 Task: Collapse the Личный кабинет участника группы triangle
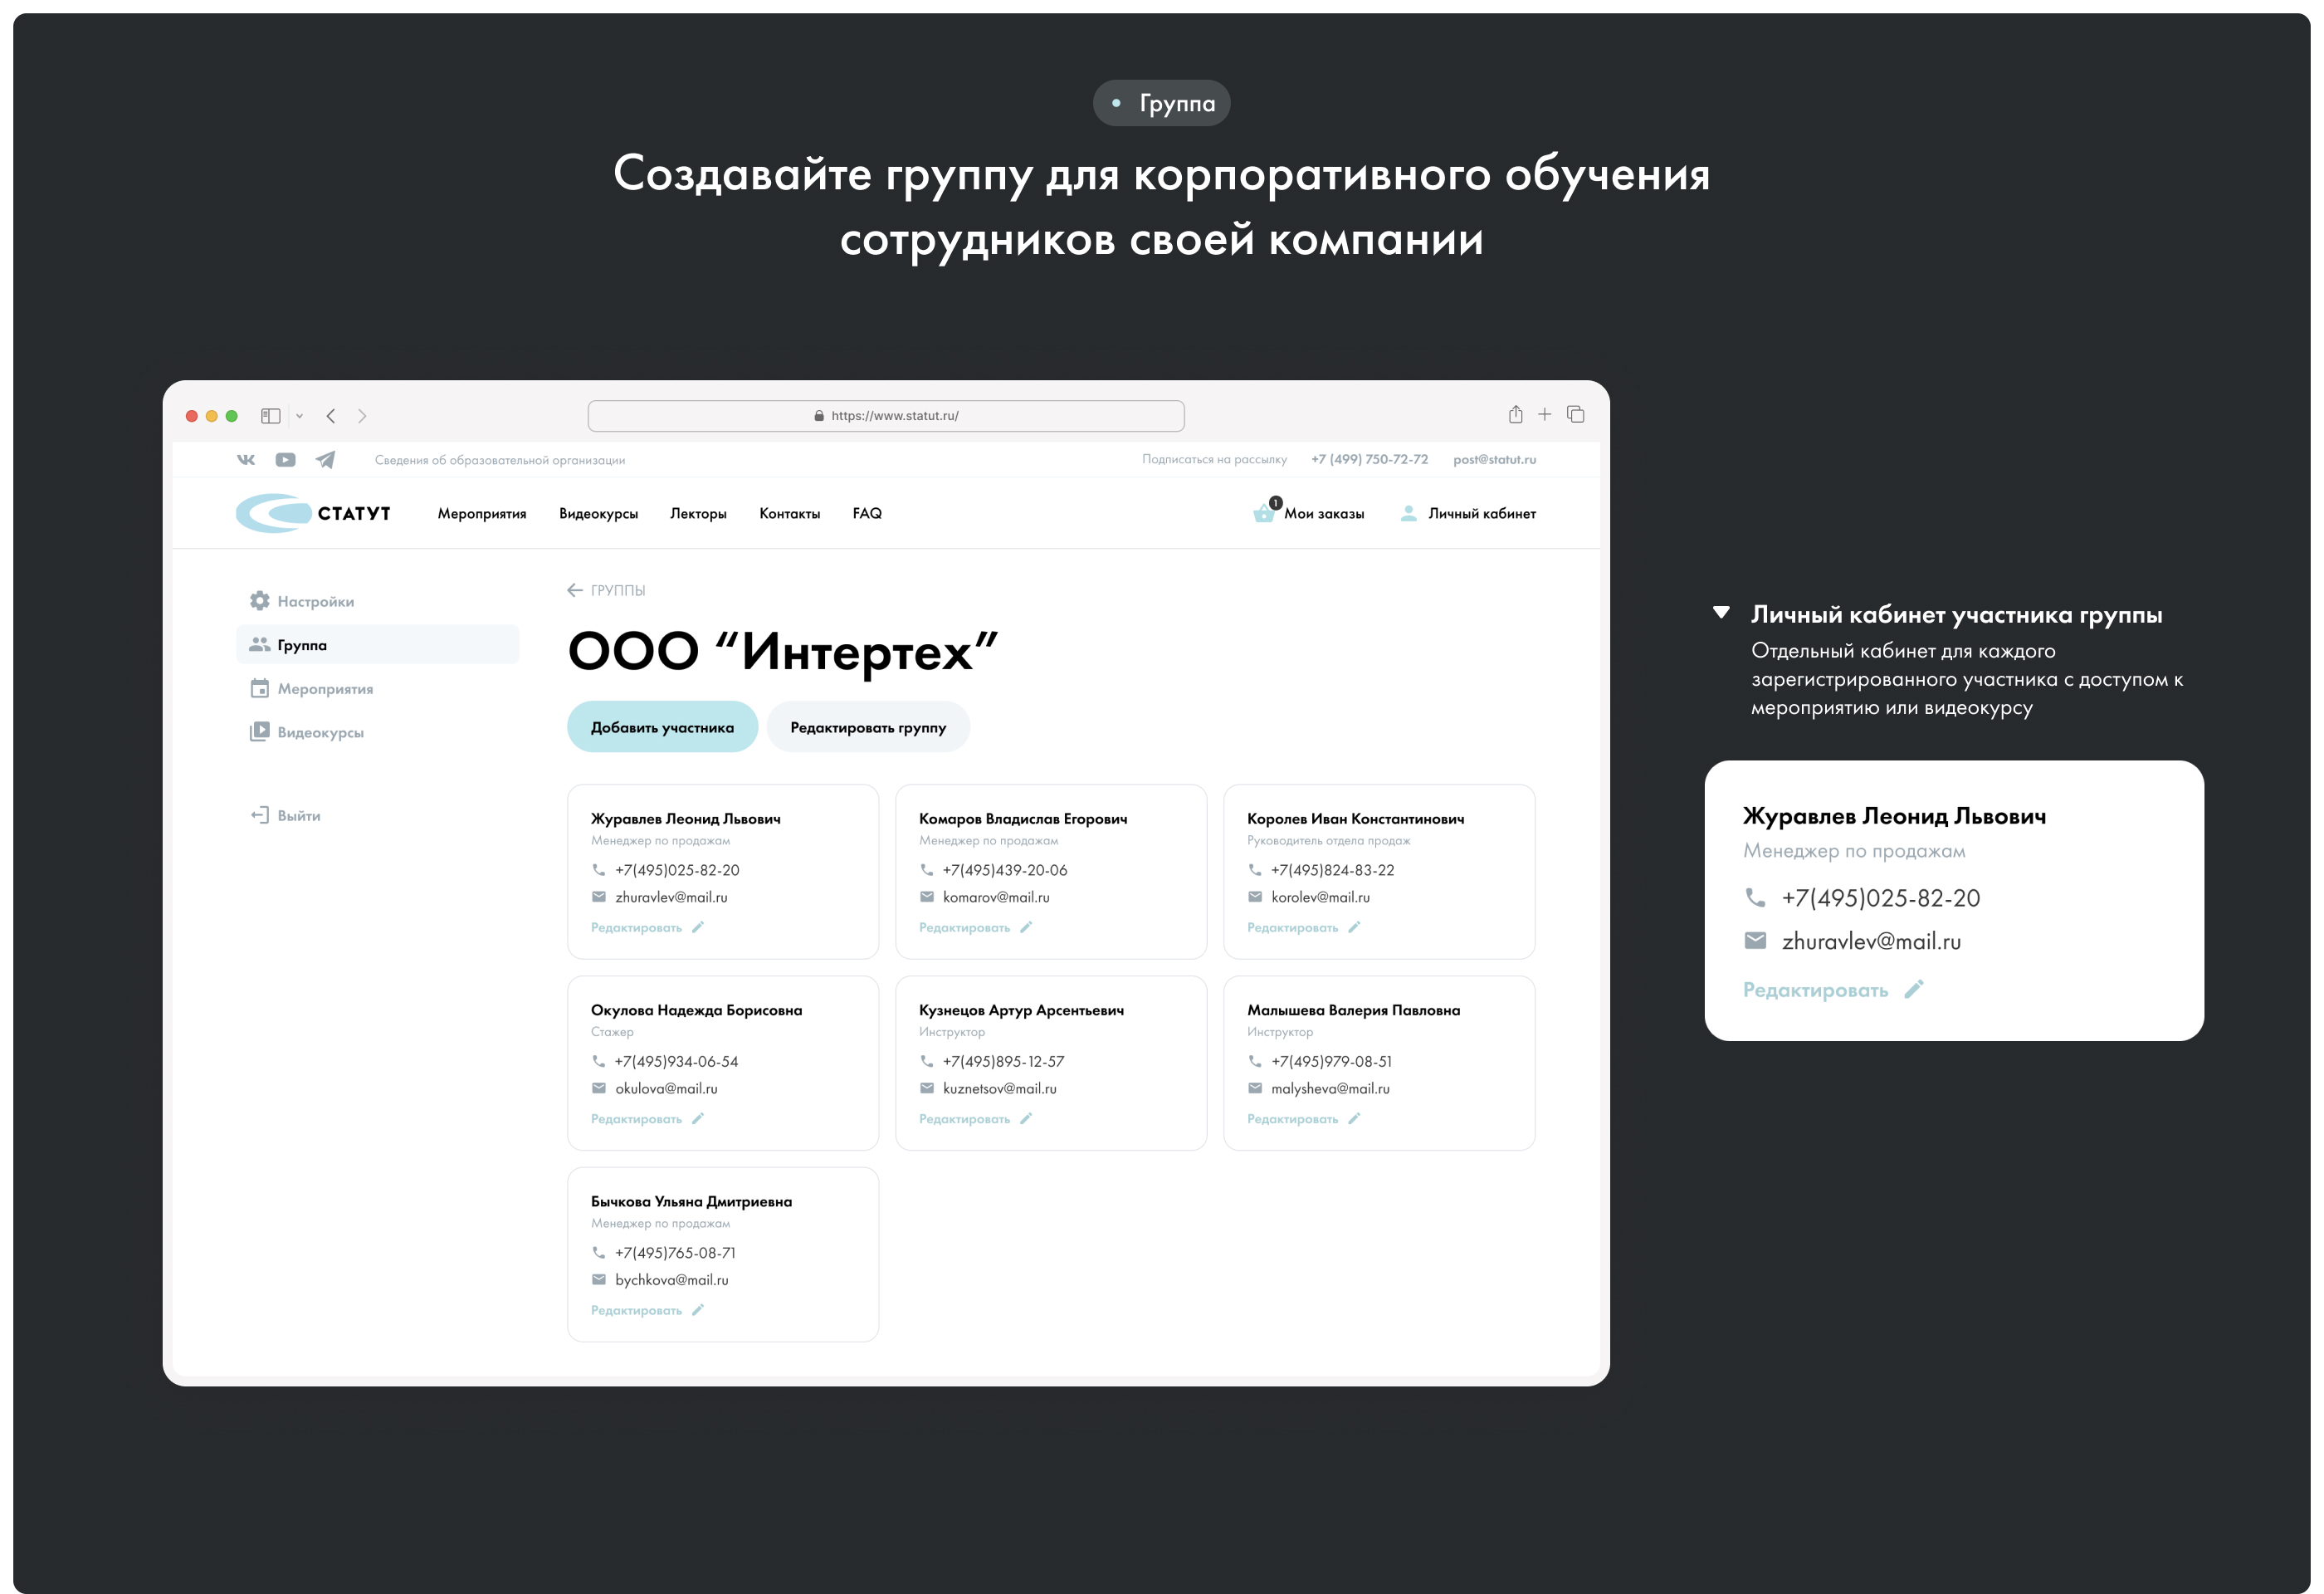click(x=1721, y=613)
